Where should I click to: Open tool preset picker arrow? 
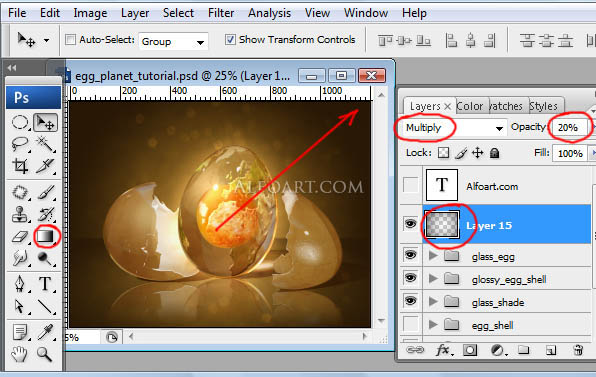pyautogui.click(x=46, y=40)
